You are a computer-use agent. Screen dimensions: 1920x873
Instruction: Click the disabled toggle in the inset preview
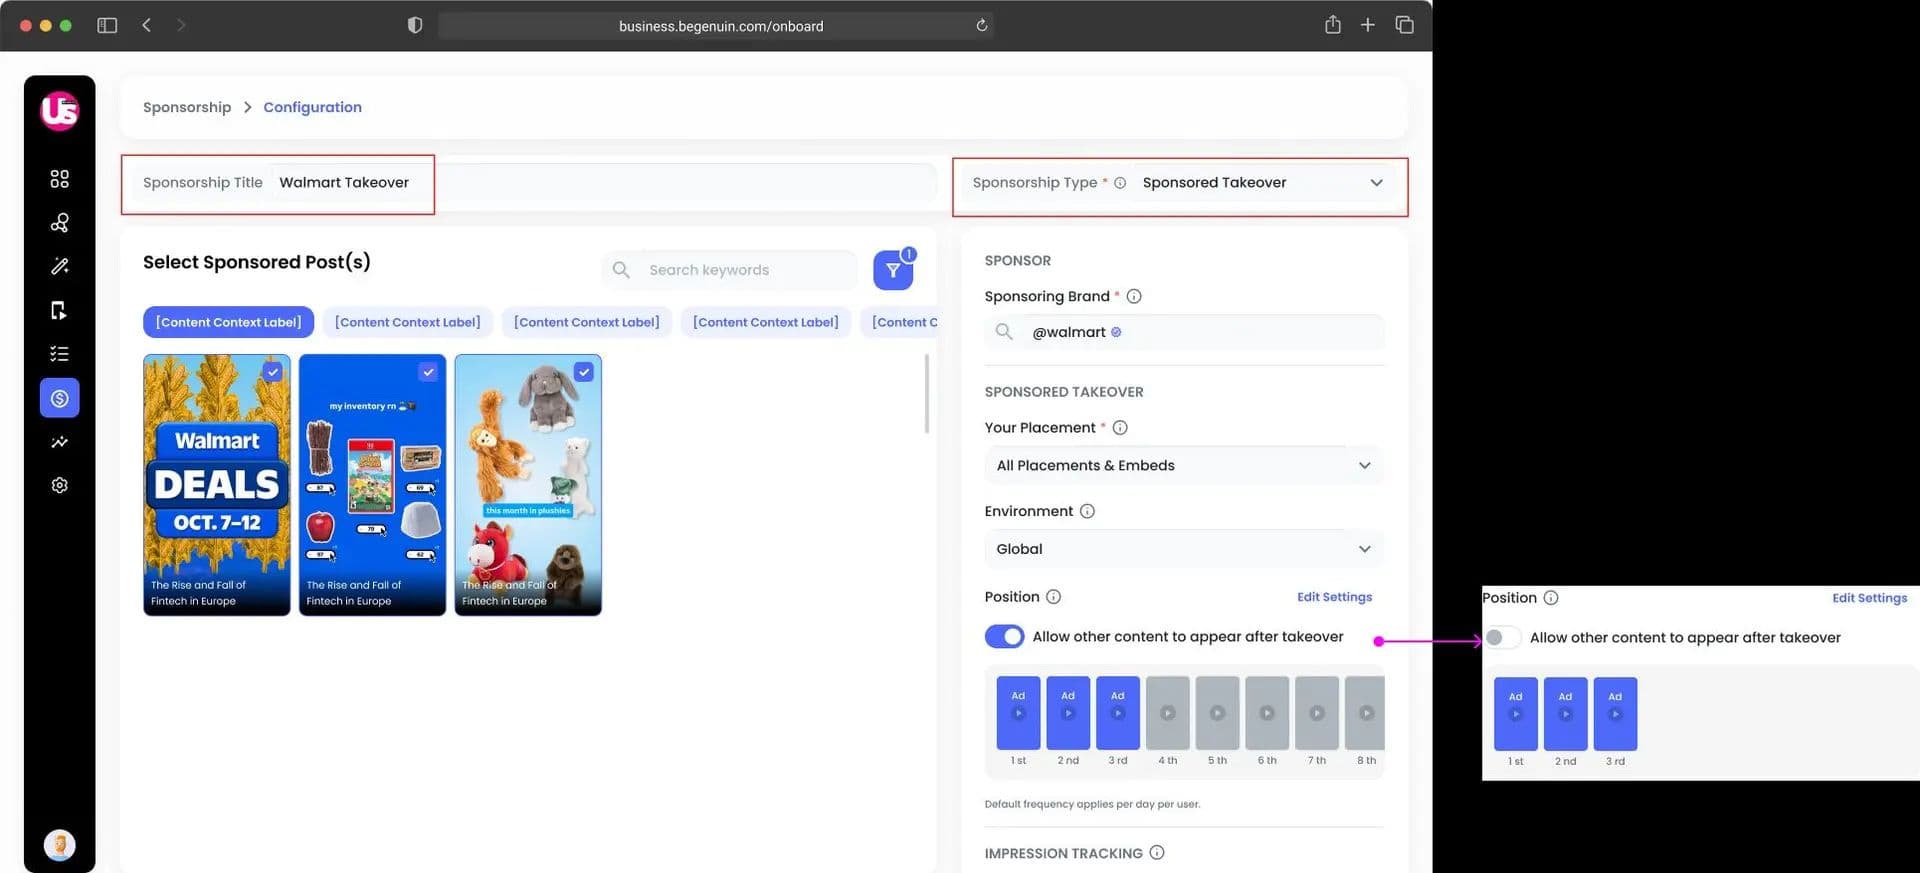1502,638
